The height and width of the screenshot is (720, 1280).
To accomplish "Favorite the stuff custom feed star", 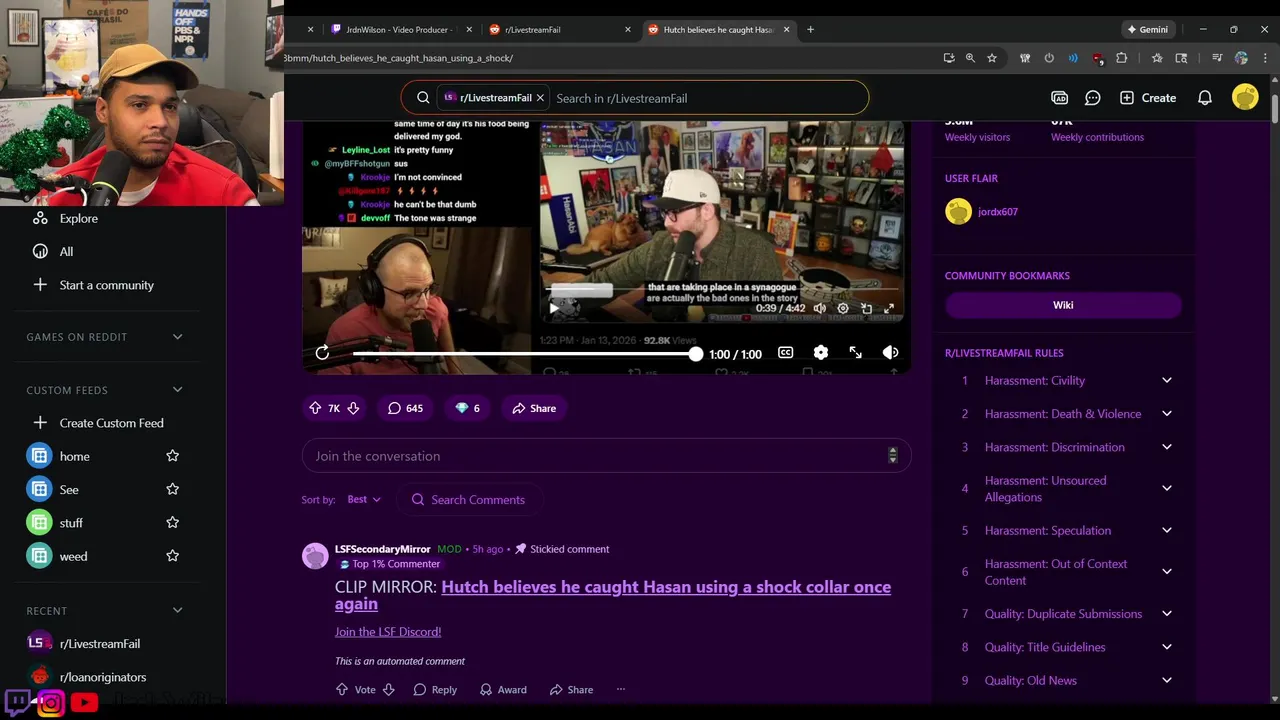I will pyautogui.click(x=172, y=523).
